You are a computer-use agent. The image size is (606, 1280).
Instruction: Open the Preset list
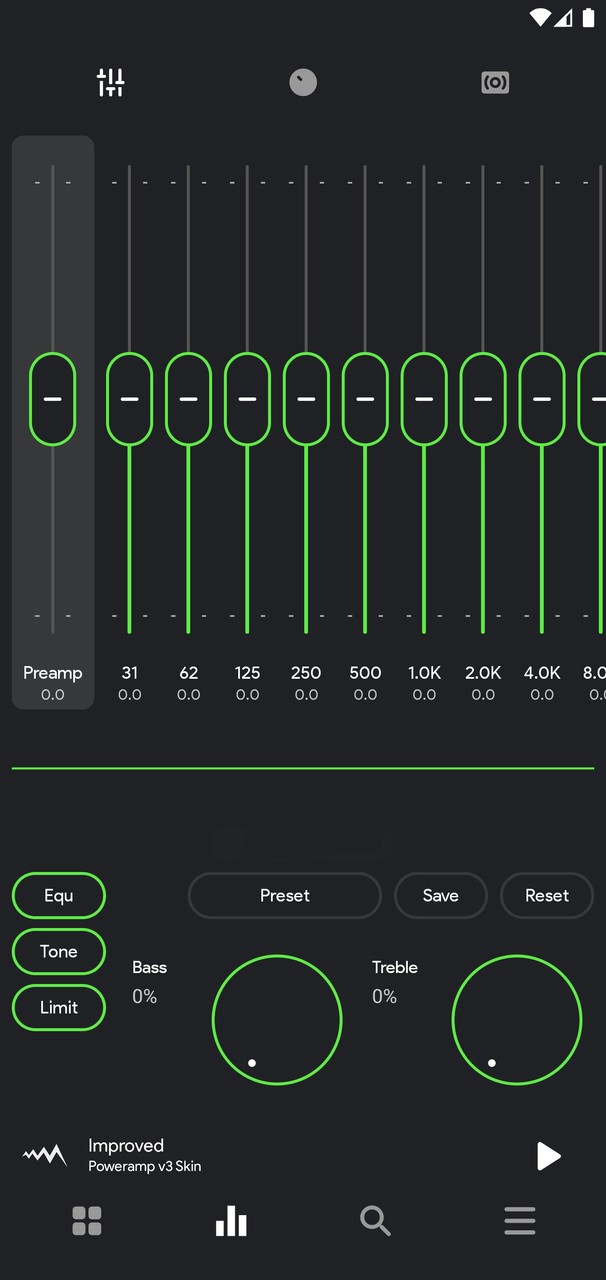(285, 895)
